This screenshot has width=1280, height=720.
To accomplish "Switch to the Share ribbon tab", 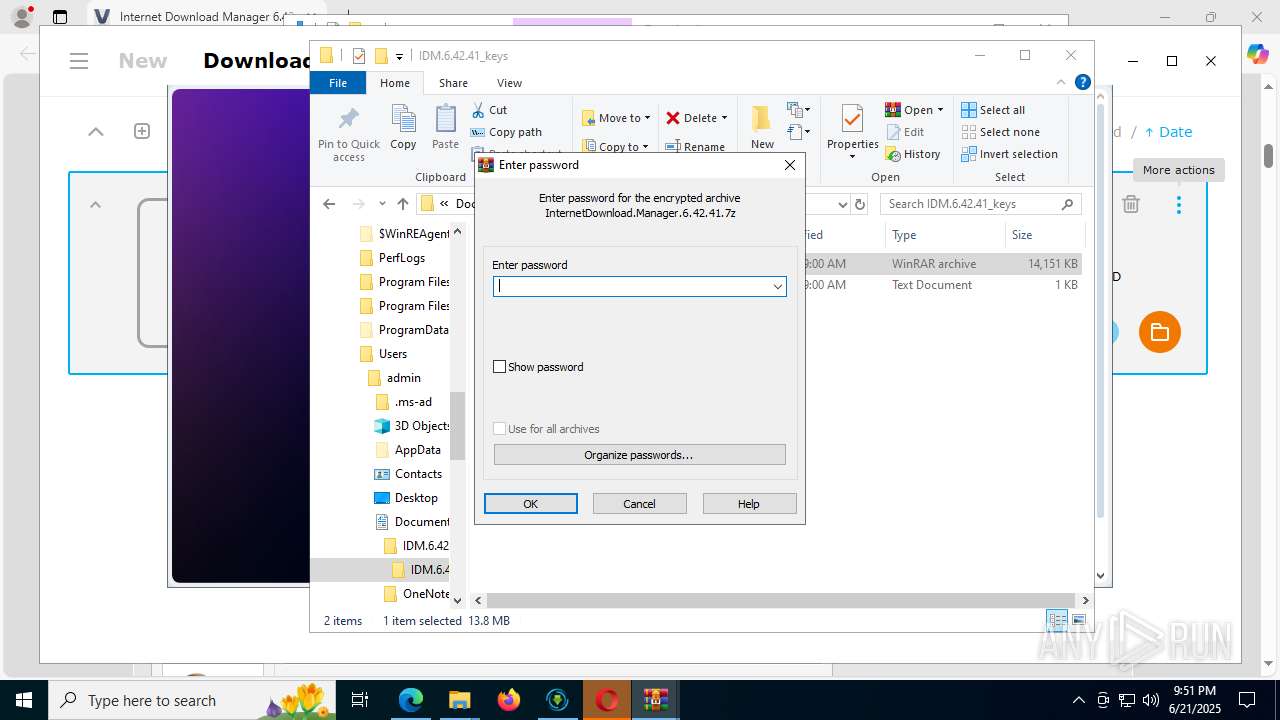I will click(453, 83).
